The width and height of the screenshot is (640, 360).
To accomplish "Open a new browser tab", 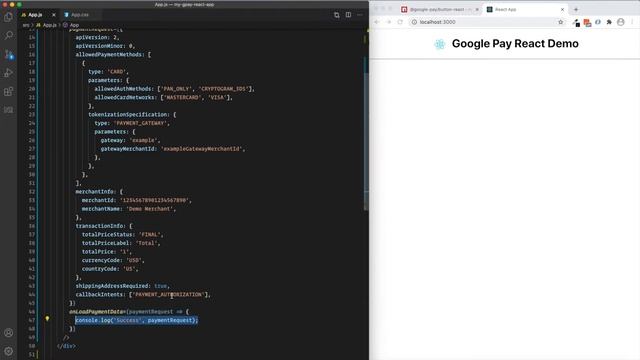I will [x=576, y=9].
